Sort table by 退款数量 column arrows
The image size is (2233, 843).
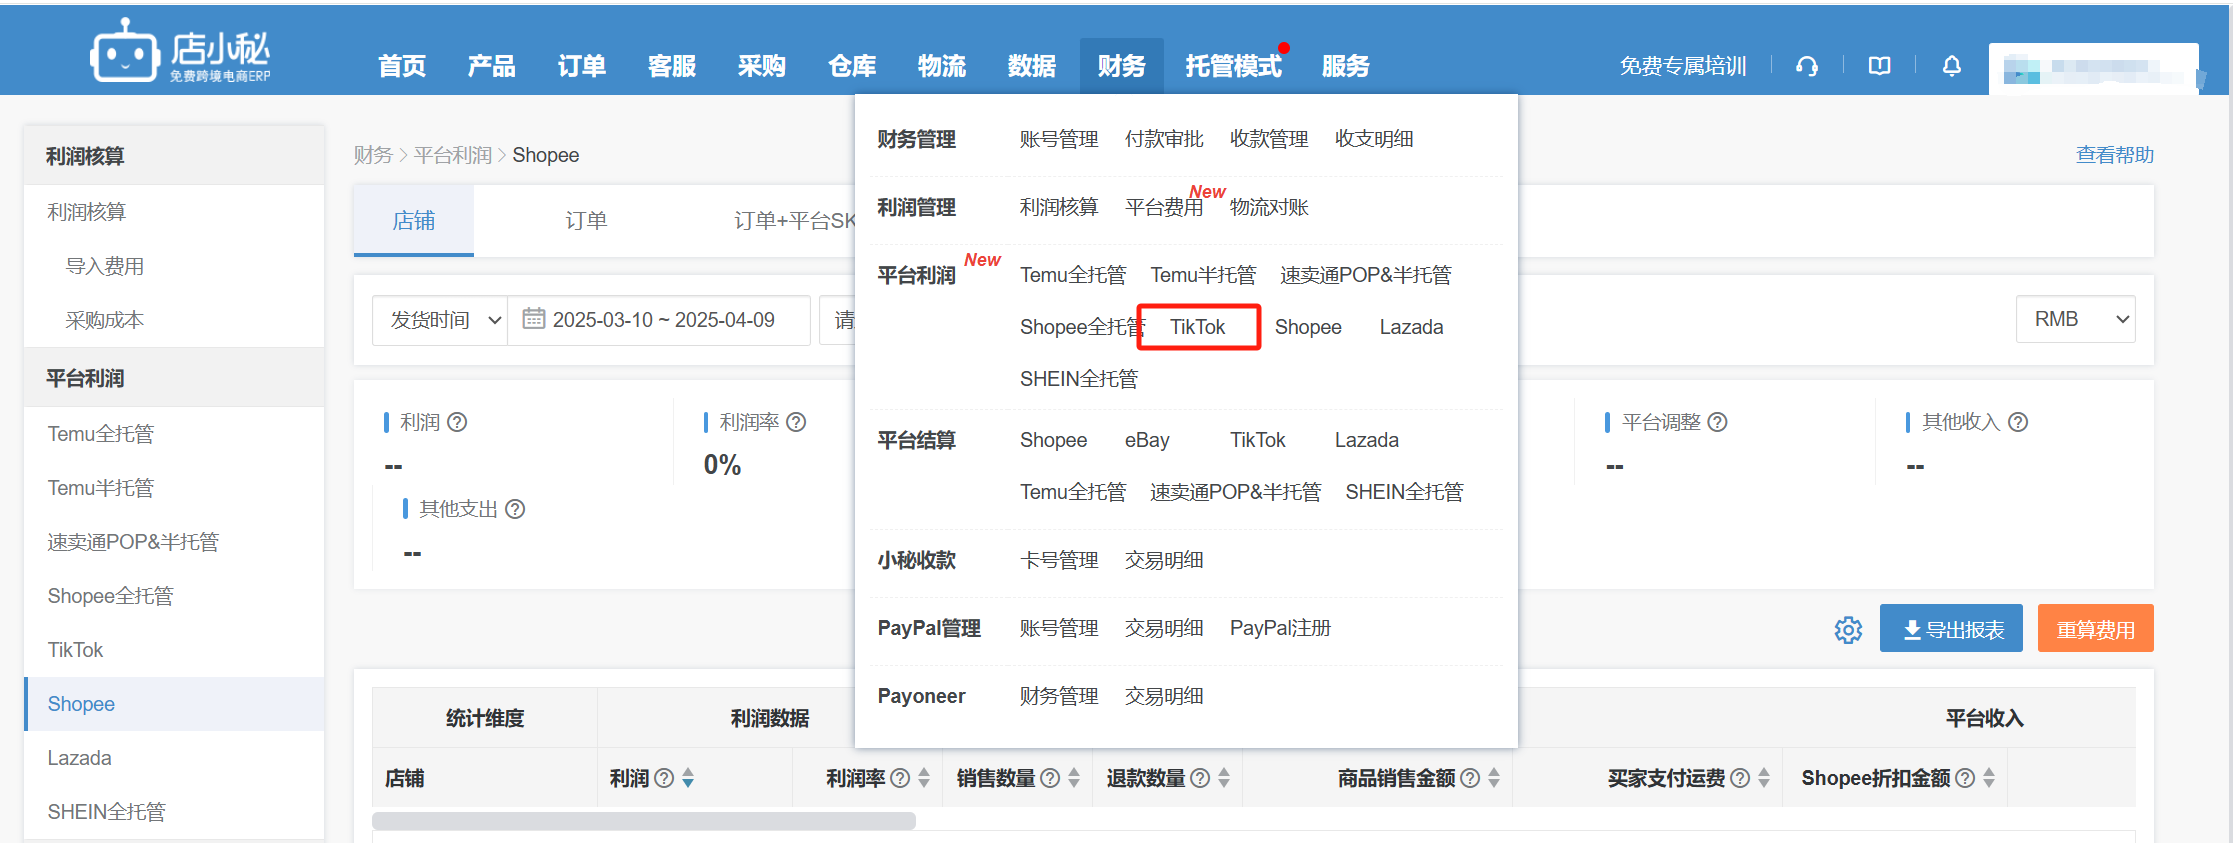pyautogui.click(x=1224, y=778)
